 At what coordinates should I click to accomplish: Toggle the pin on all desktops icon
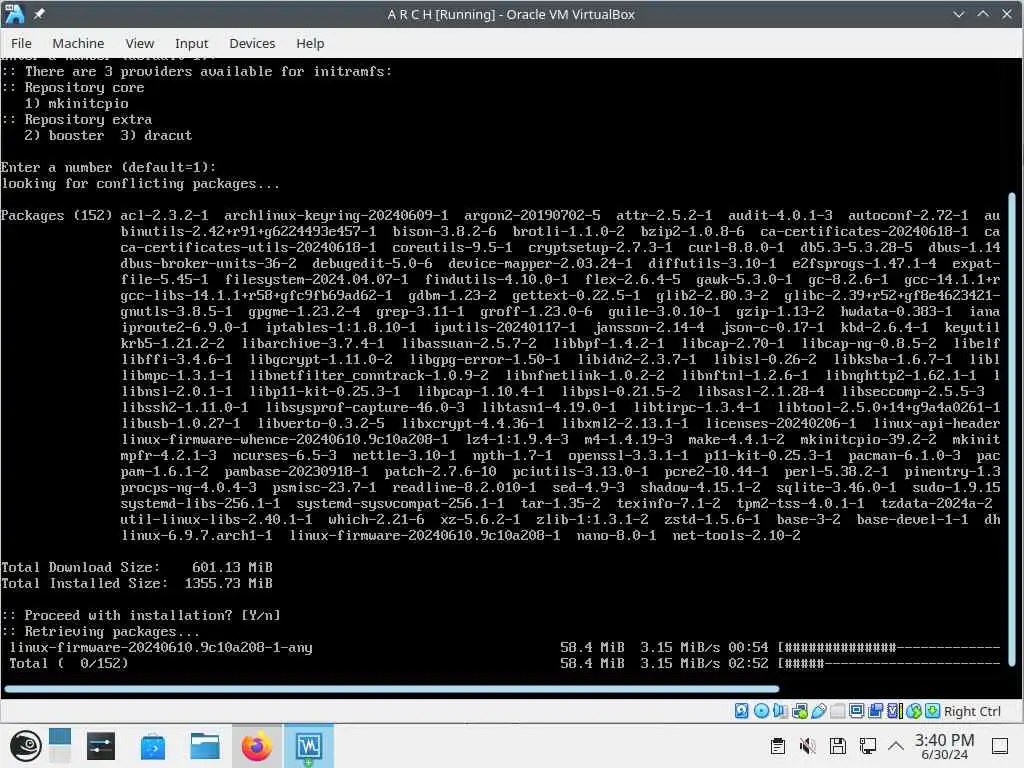tap(39, 14)
